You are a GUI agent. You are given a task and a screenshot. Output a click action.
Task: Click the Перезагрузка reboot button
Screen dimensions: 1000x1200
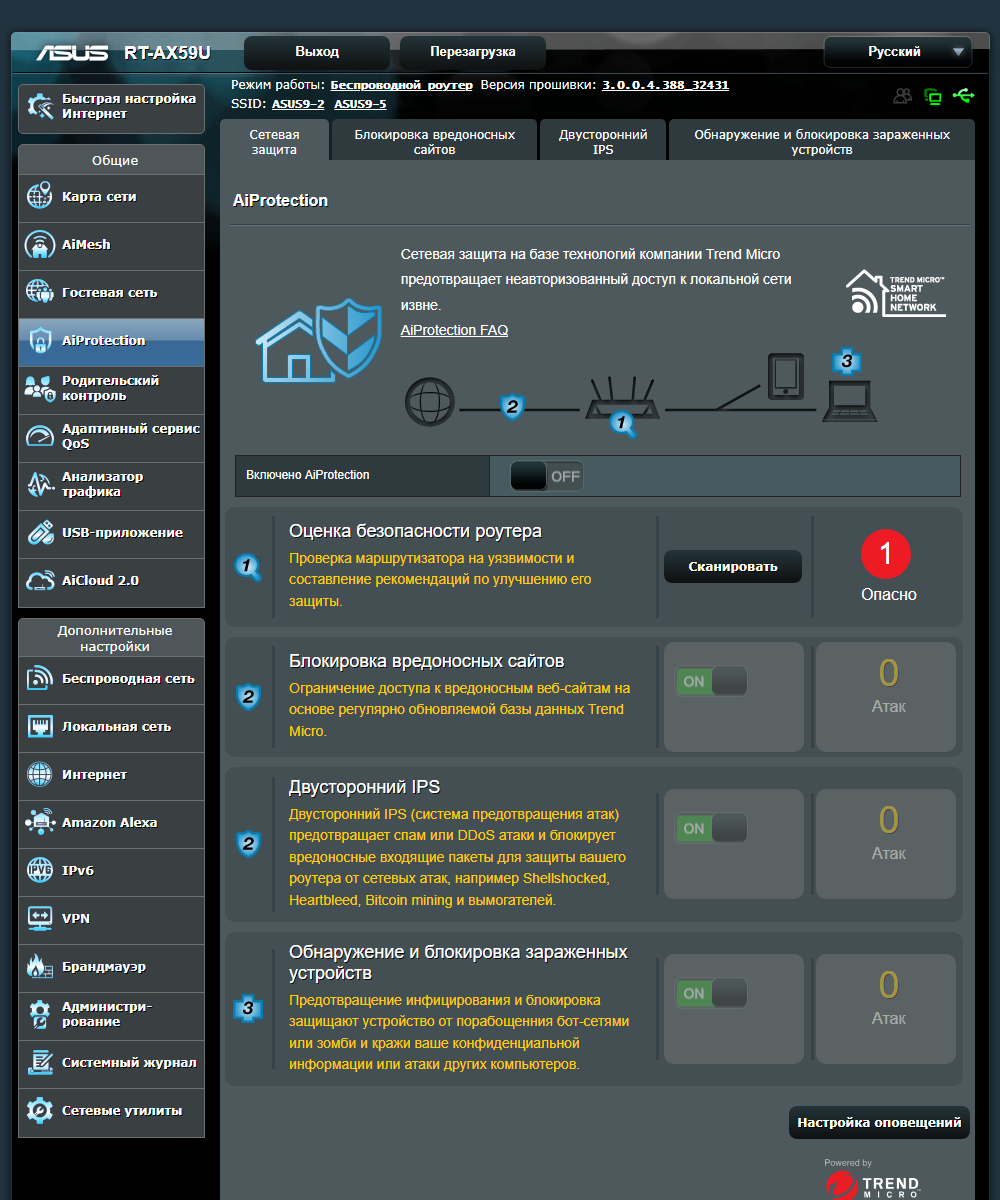click(473, 52)
